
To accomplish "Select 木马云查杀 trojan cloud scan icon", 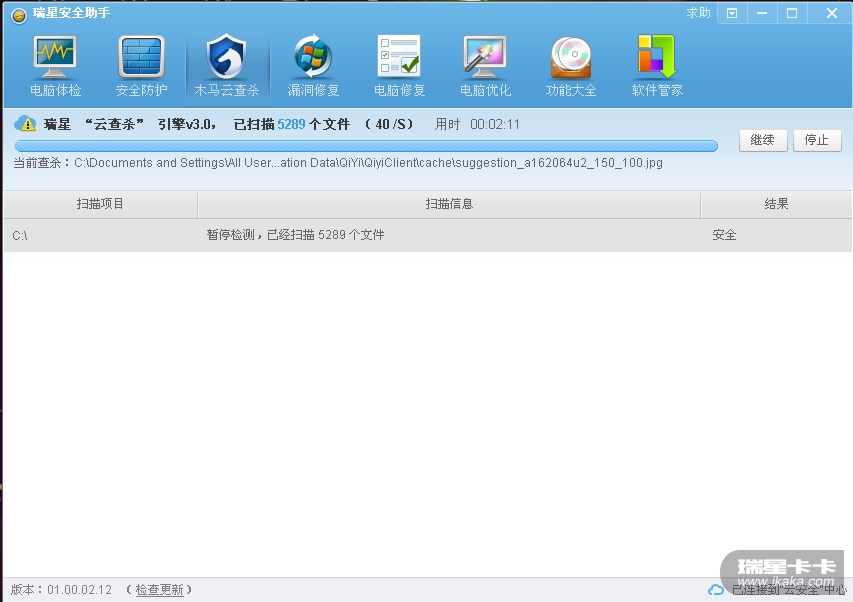I will click(227, 66).
